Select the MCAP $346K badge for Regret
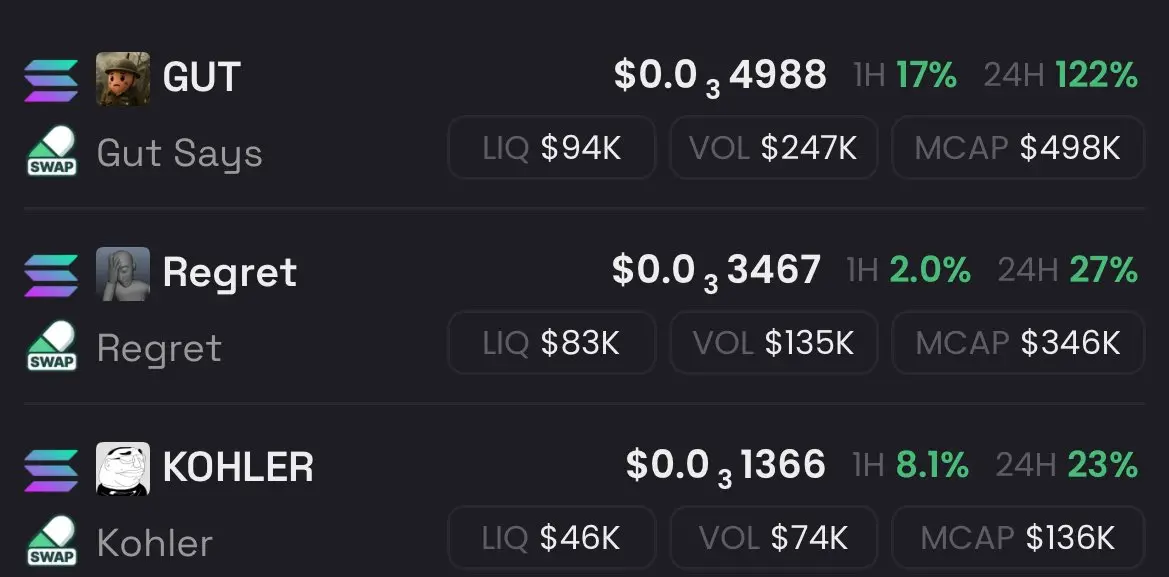This screenshot has width=1169, height=577. point(1018,342)
